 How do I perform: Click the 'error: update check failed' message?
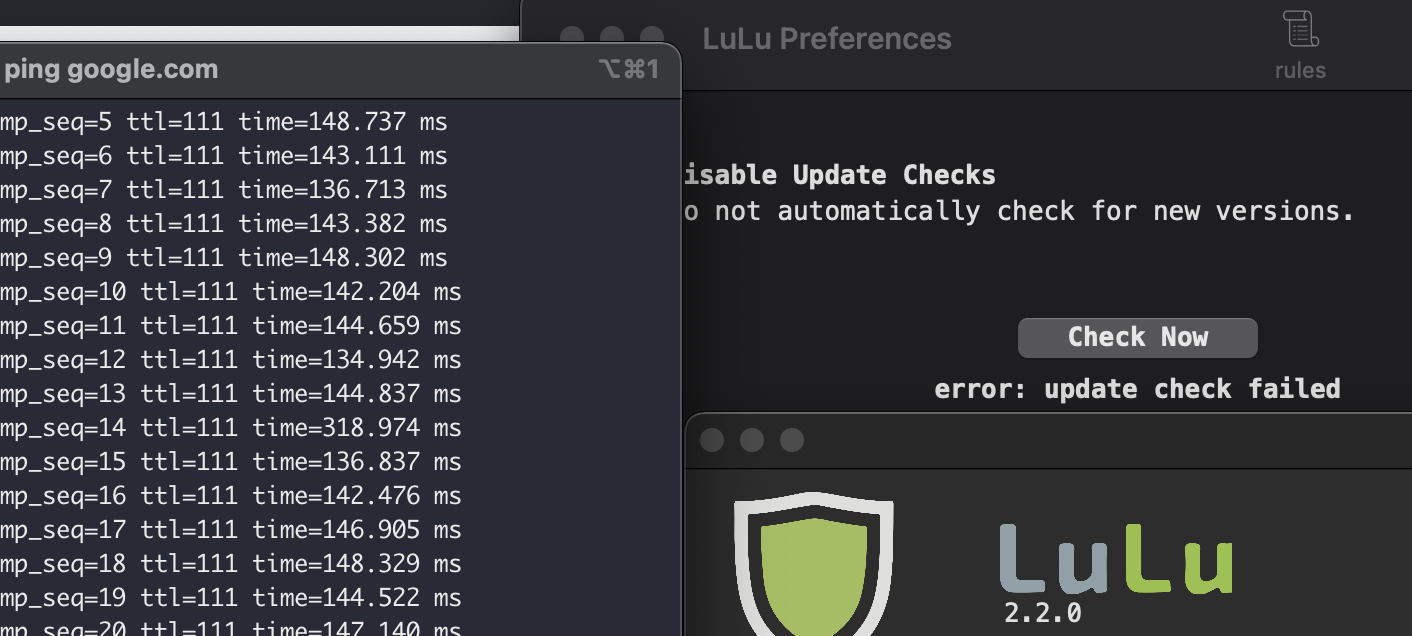[x=1137, y=389]
